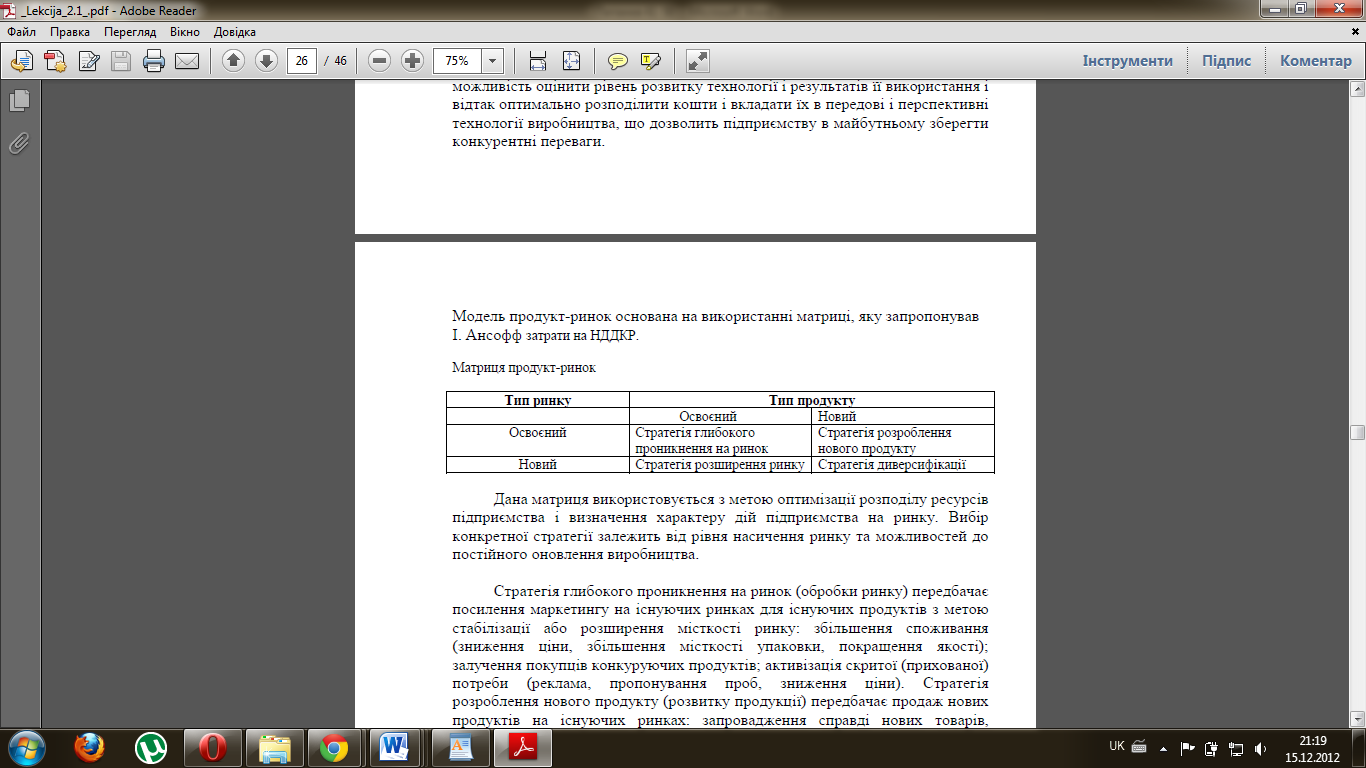Open the Довідка menu
This screenshot has height=768, width=1366.
234,32
